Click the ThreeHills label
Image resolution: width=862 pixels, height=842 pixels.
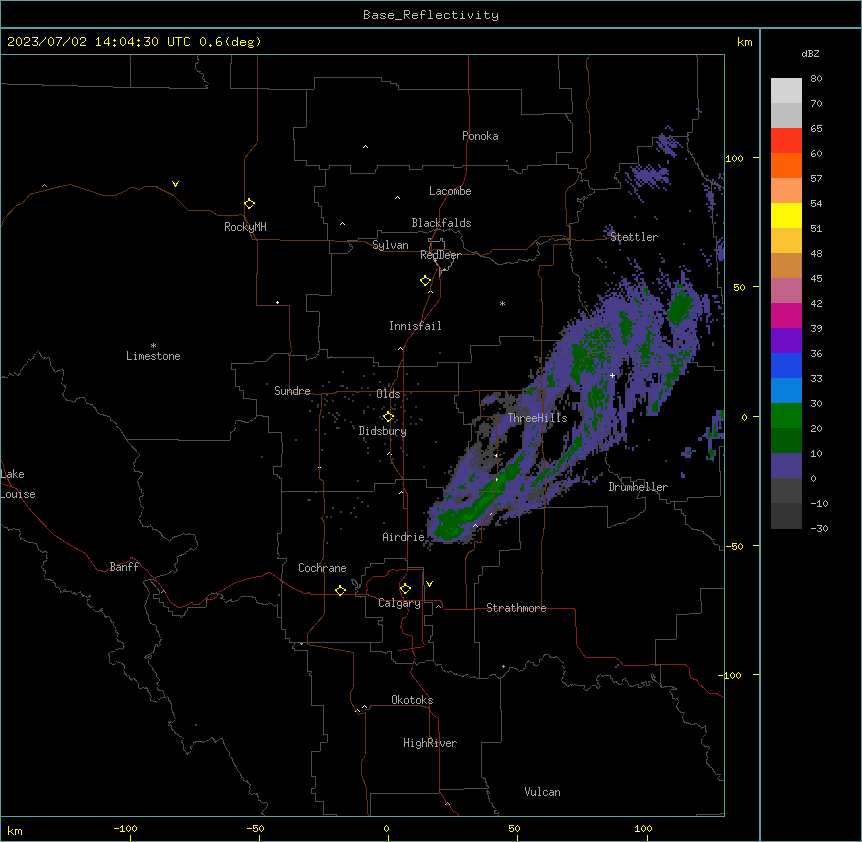538,418
